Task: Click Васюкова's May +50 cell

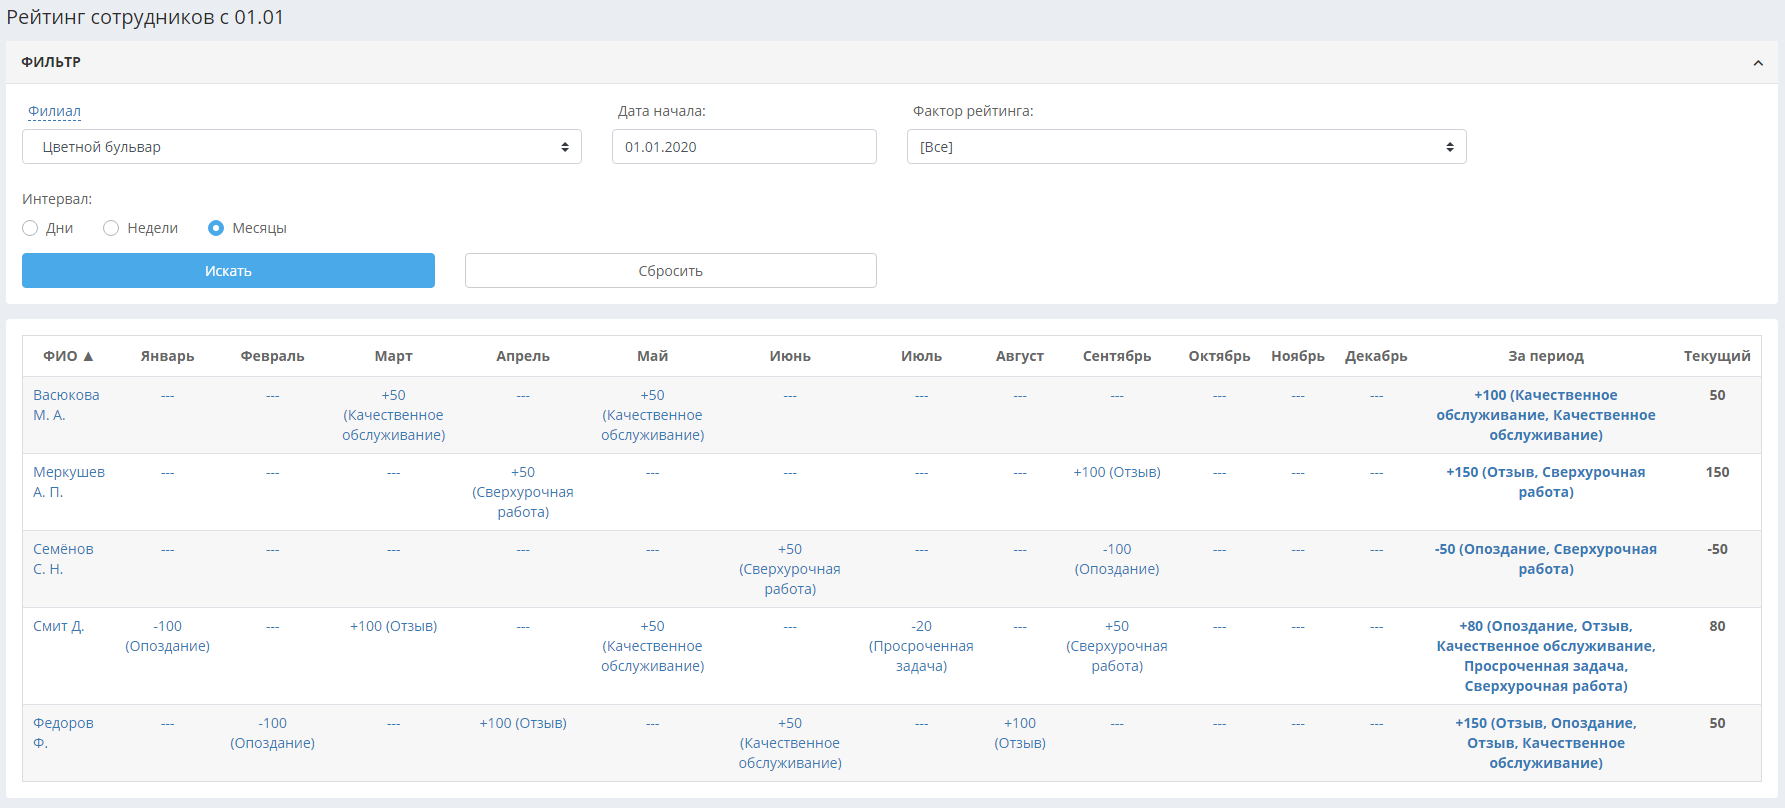Action: pos(653,415)
